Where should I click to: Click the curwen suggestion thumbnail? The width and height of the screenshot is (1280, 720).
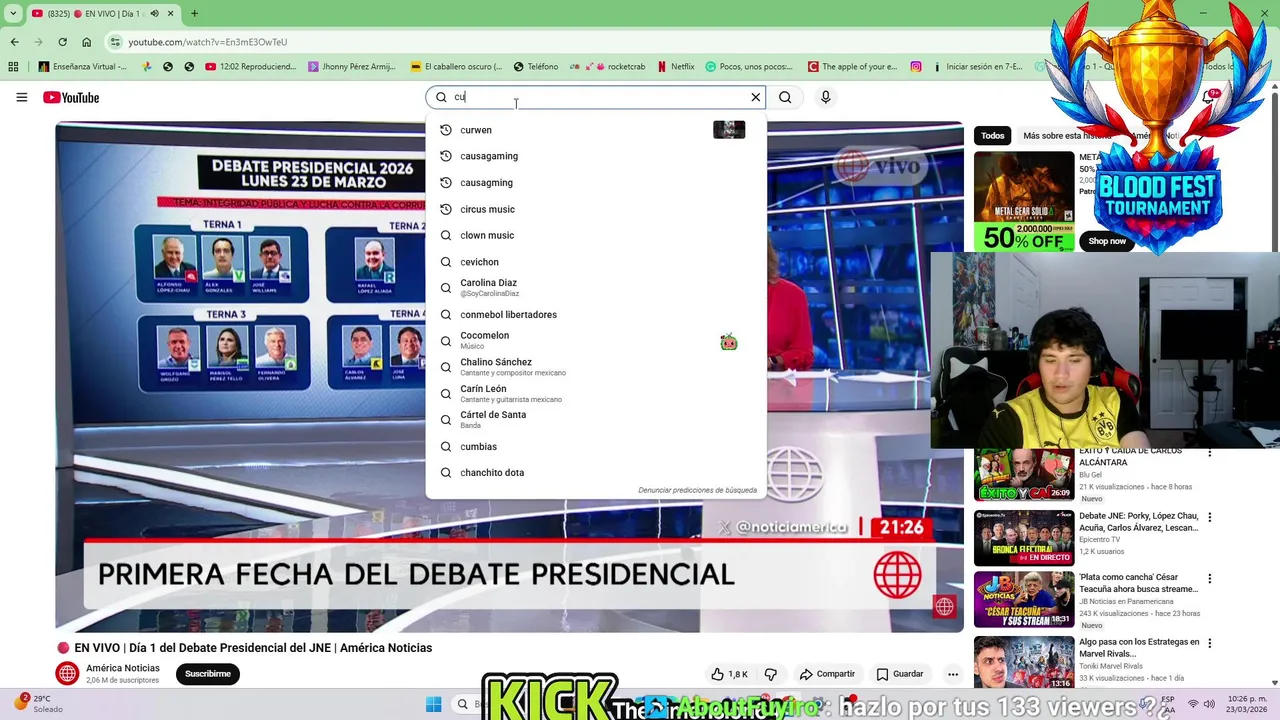coord(729,130)
